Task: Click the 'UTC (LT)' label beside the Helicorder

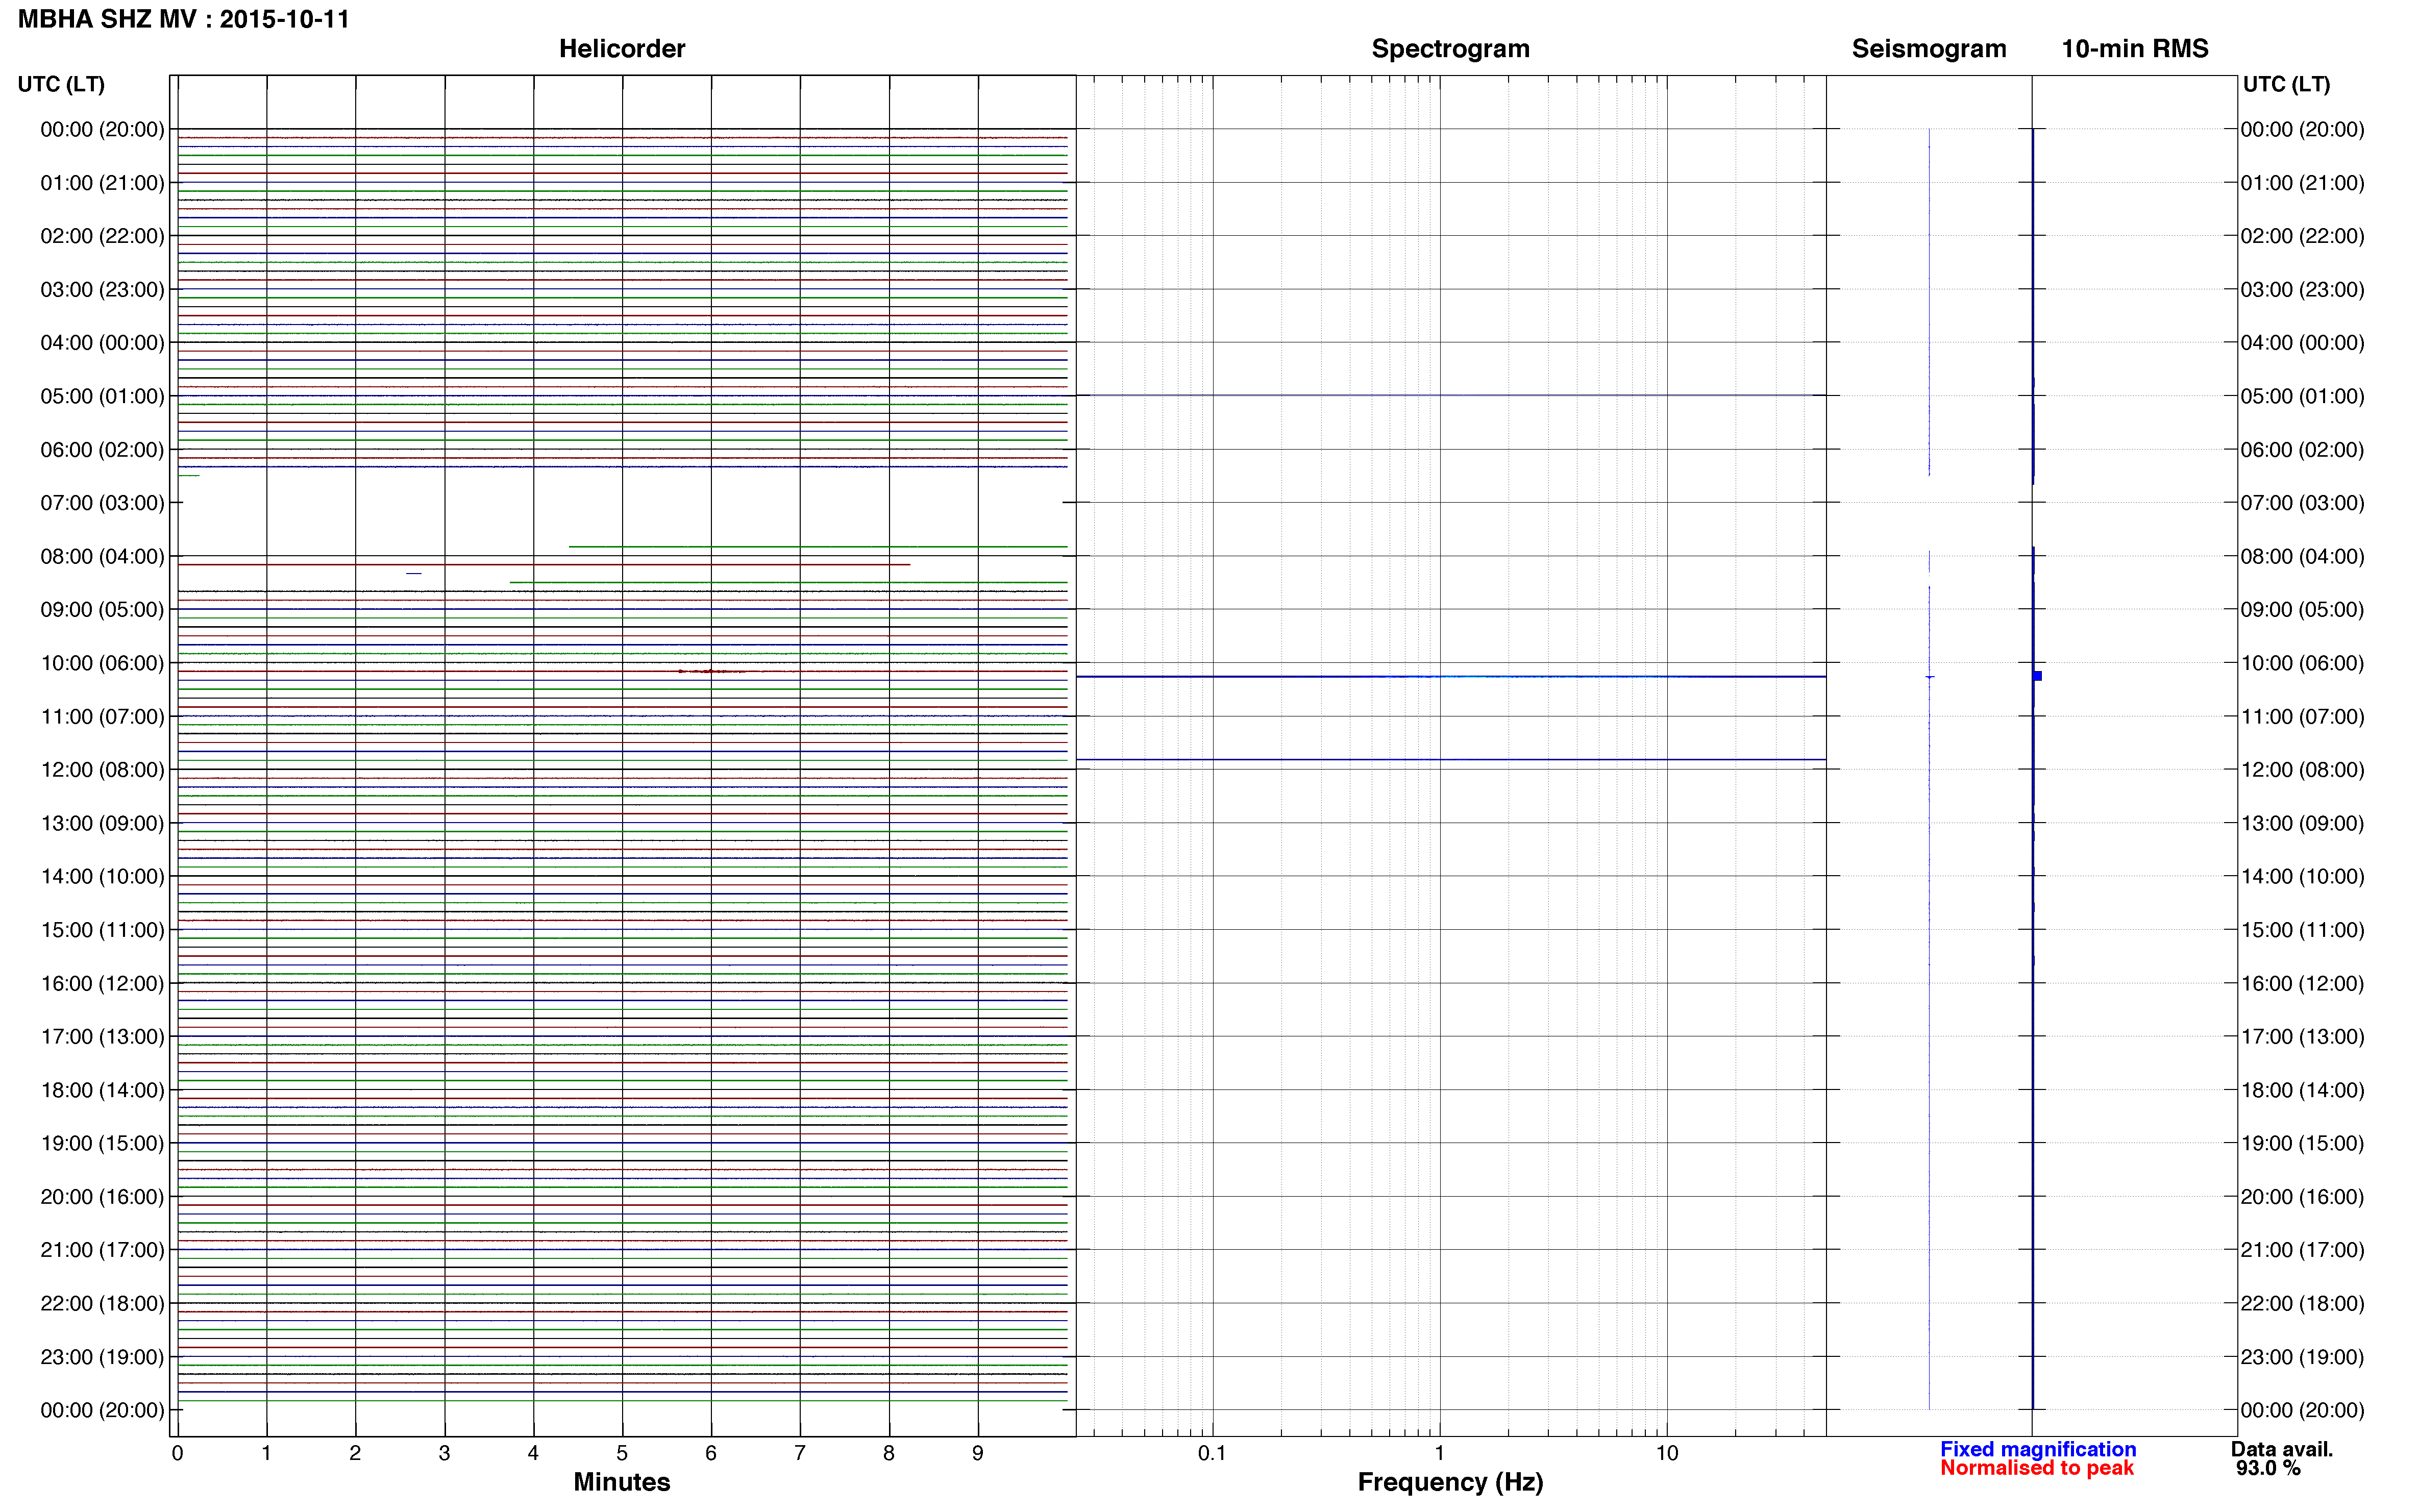Action: pyautogui.click(x=61, y=84)
